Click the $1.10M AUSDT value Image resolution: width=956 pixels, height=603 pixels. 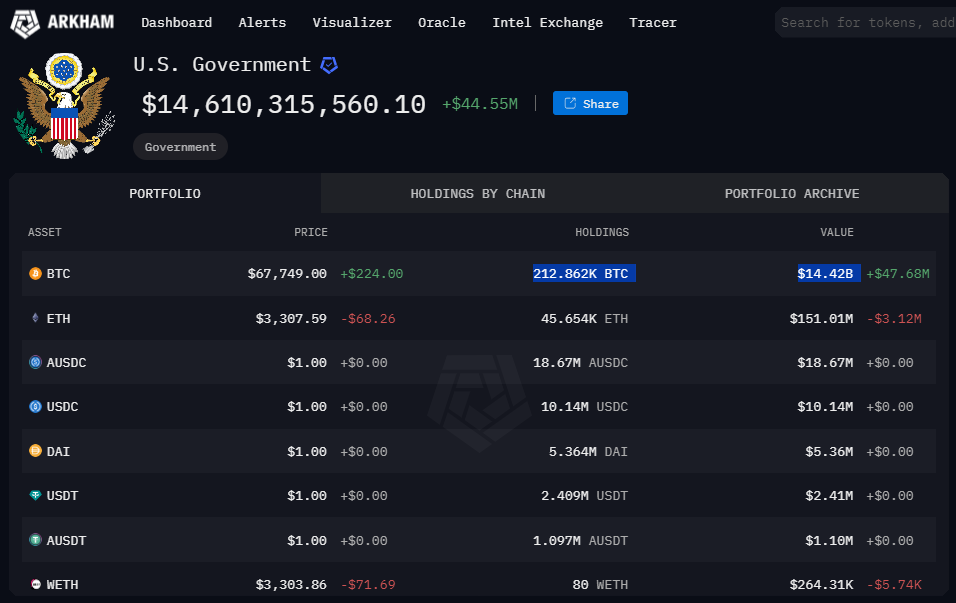coord(829,541)
